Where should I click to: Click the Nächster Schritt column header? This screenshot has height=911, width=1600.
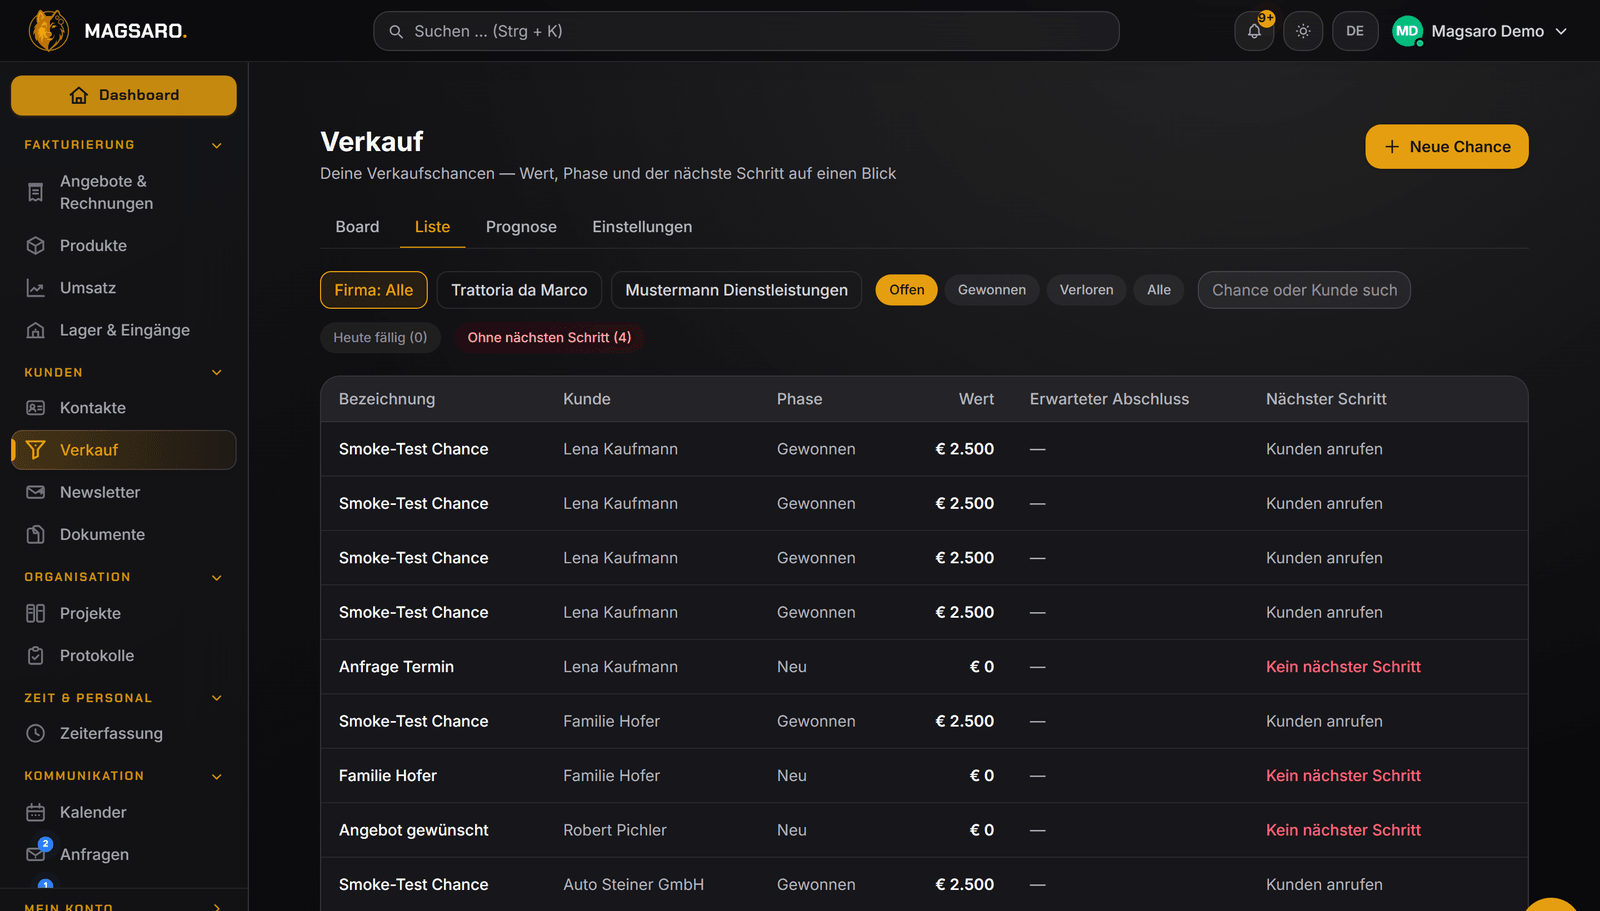[x=1326, y=399]
